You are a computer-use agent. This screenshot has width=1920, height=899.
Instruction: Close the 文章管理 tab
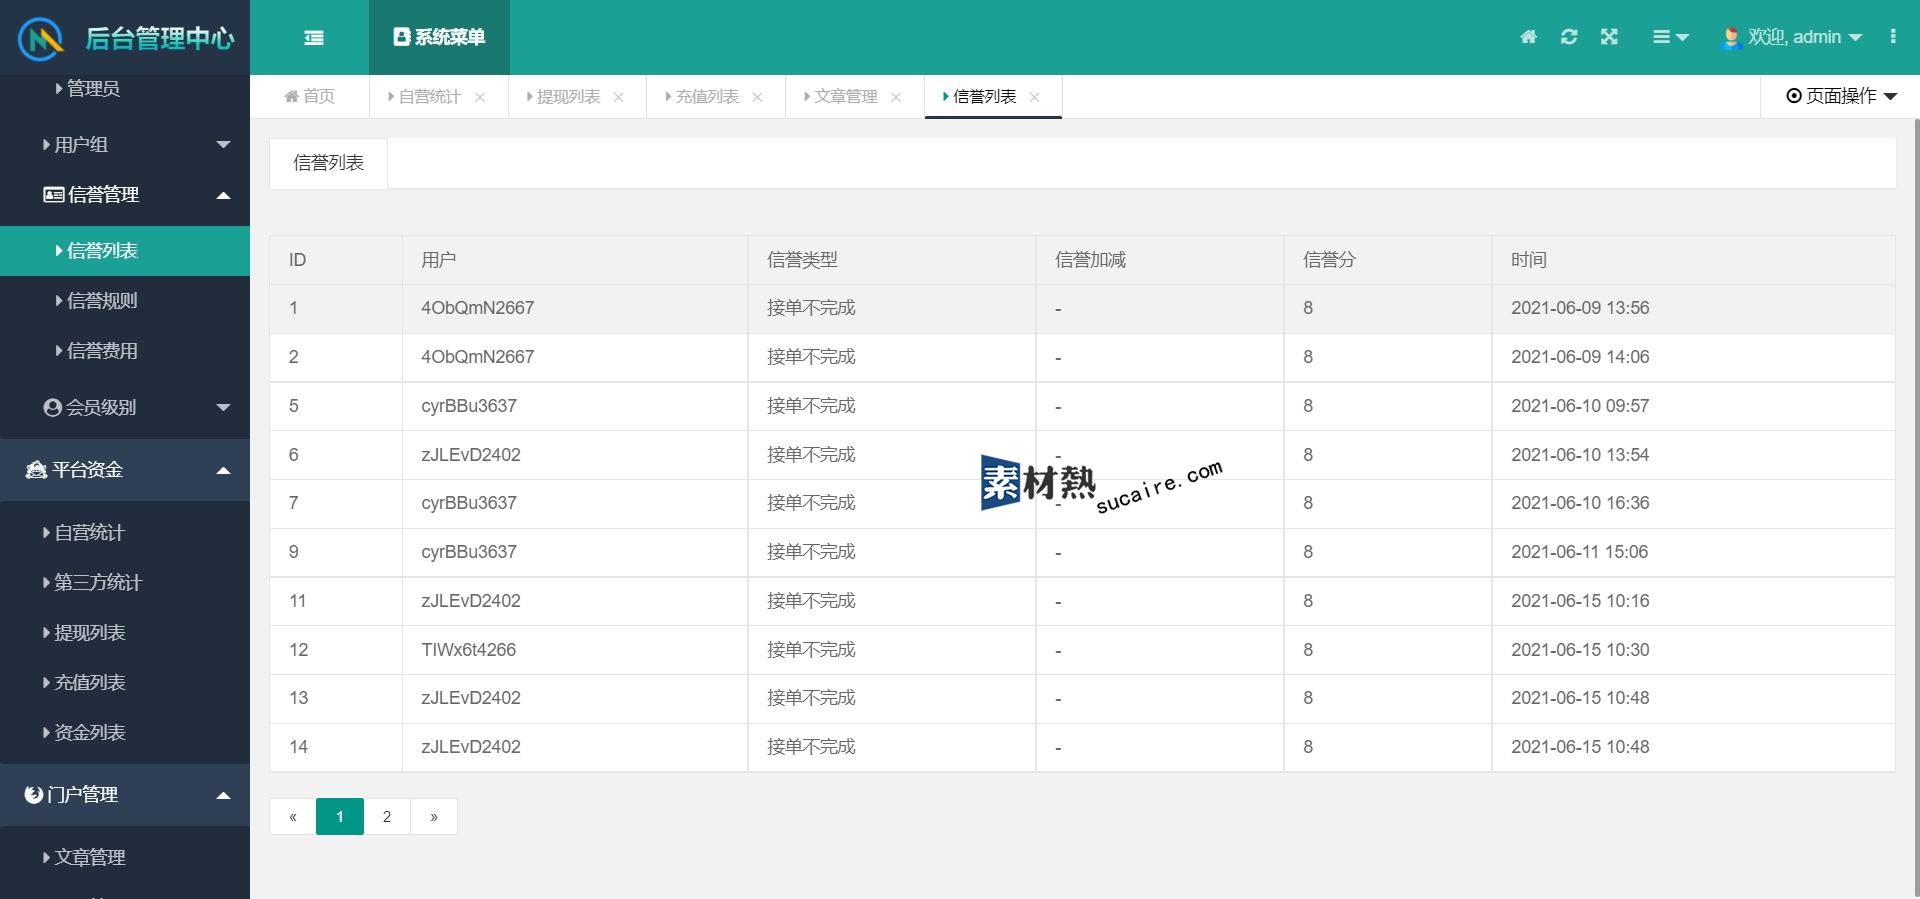[896, 97]
